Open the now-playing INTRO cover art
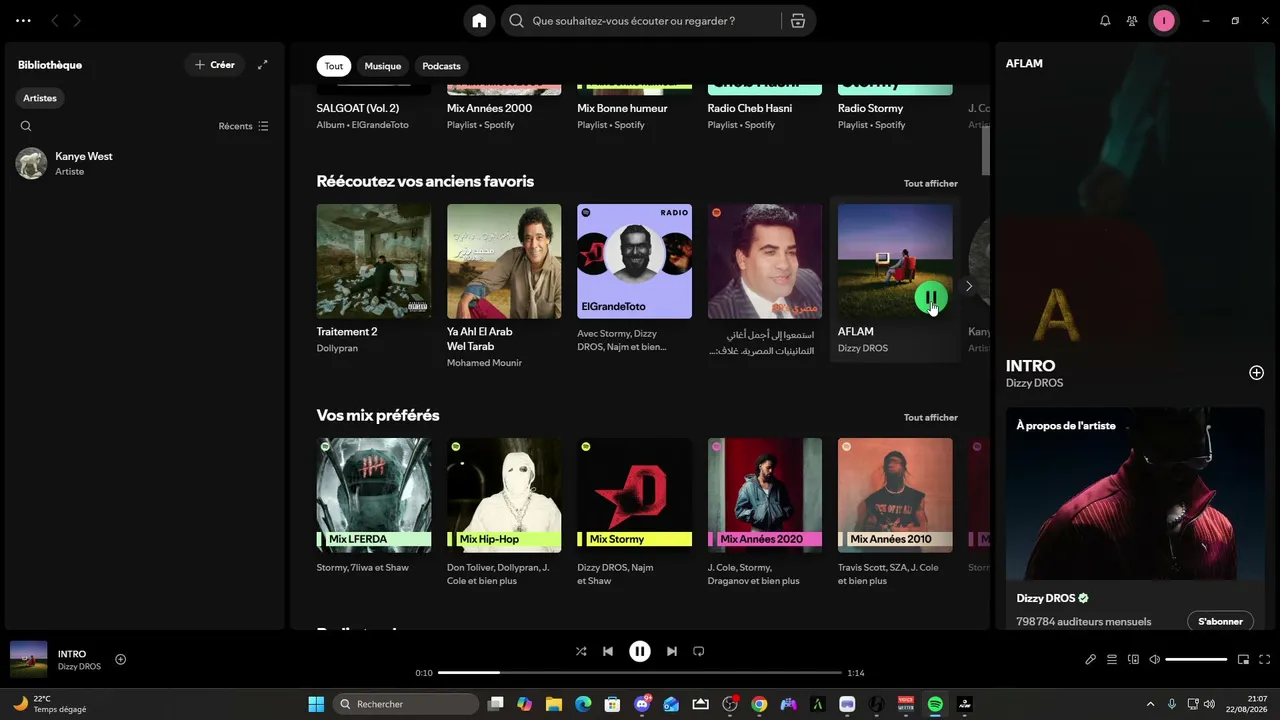This screenshot has height=720, width=1280. pyautogui.click(x=29, y=659)
